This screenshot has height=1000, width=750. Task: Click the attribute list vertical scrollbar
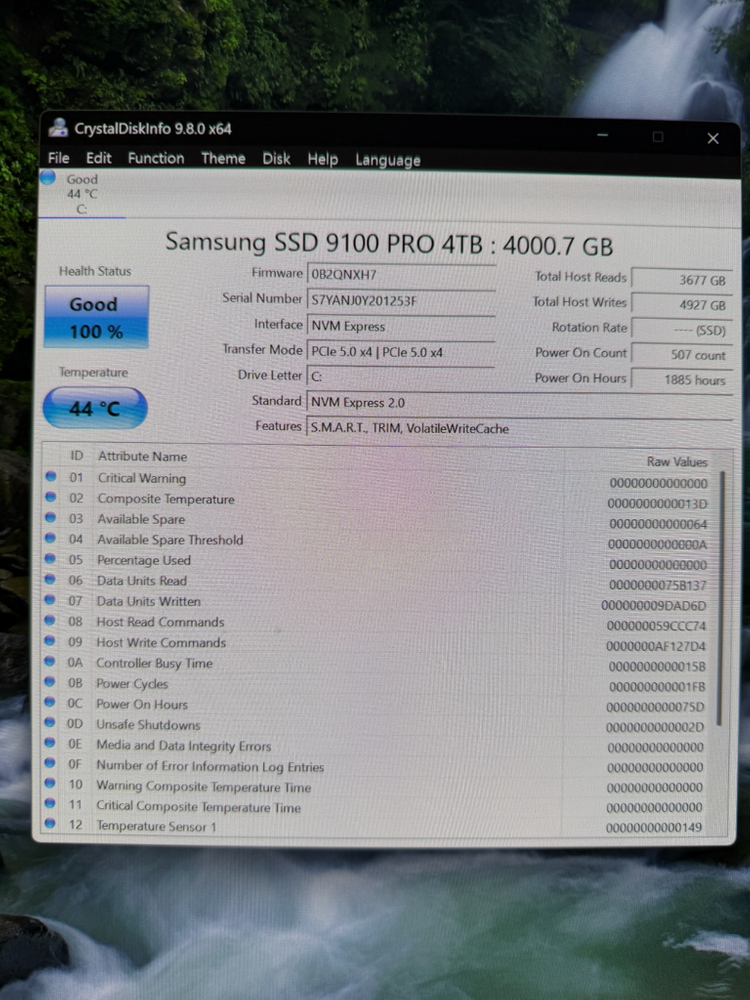pyautogui.click(x=721, y=598)
